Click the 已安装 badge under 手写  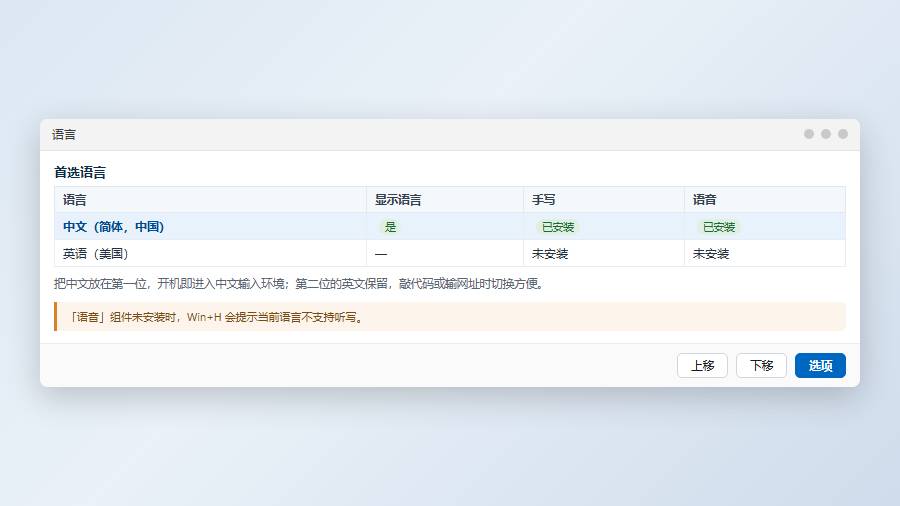click(x=558, y=227)
